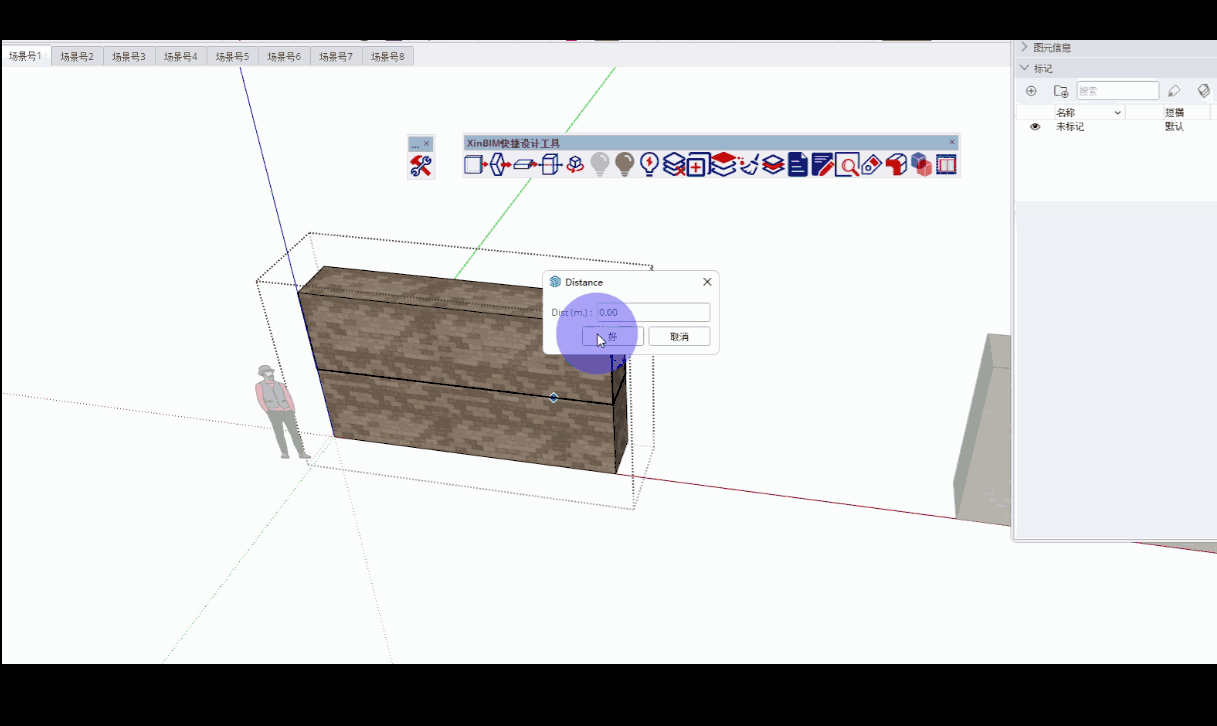
Task: Click the lightning bolt bulb icon
Action: click(x=649, y=164)
